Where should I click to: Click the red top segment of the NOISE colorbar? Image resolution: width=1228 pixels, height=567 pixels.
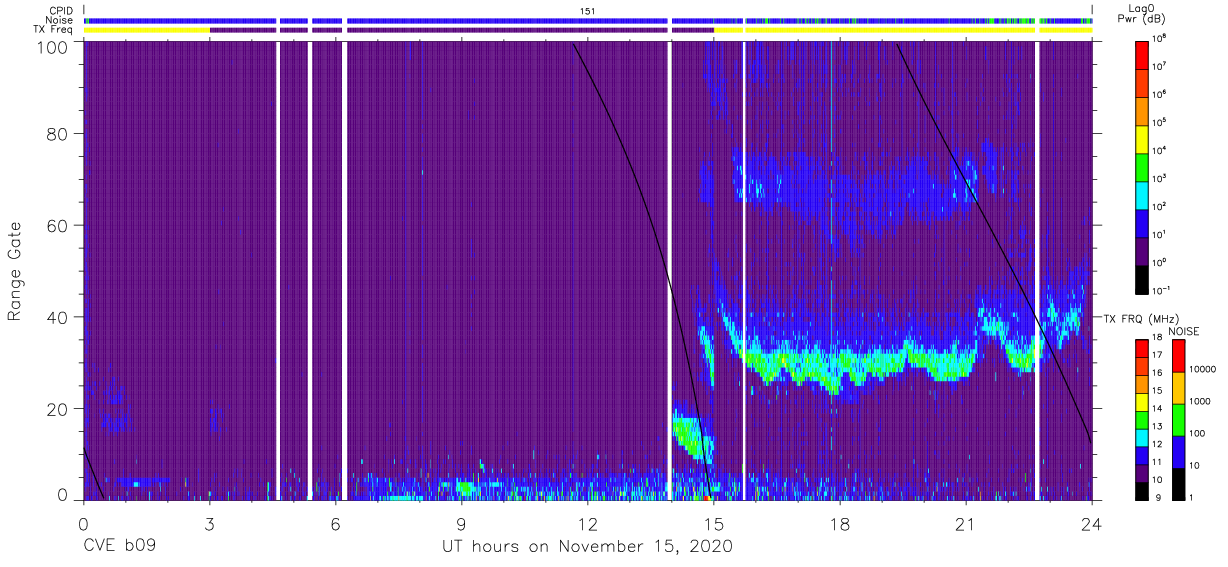tap(1179, 355)
